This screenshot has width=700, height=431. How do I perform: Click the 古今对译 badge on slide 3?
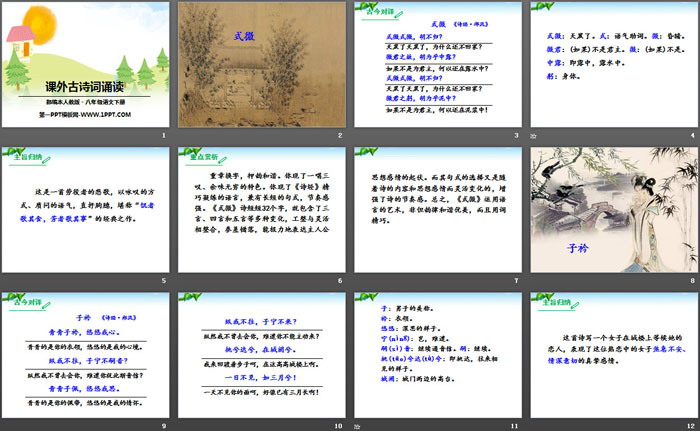pos(374,10)
